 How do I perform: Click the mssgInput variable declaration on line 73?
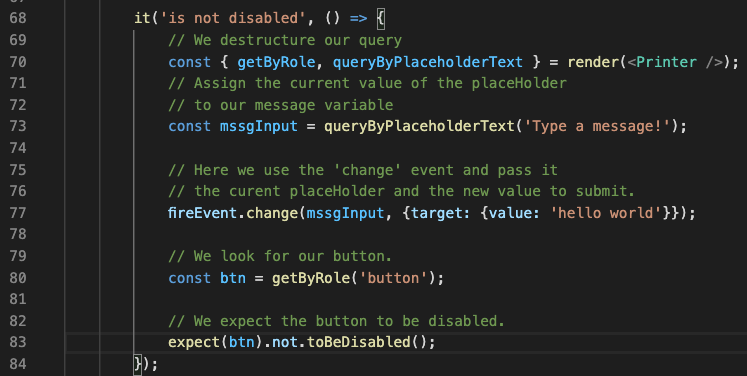pyautogui.click(x=259, y=126)
